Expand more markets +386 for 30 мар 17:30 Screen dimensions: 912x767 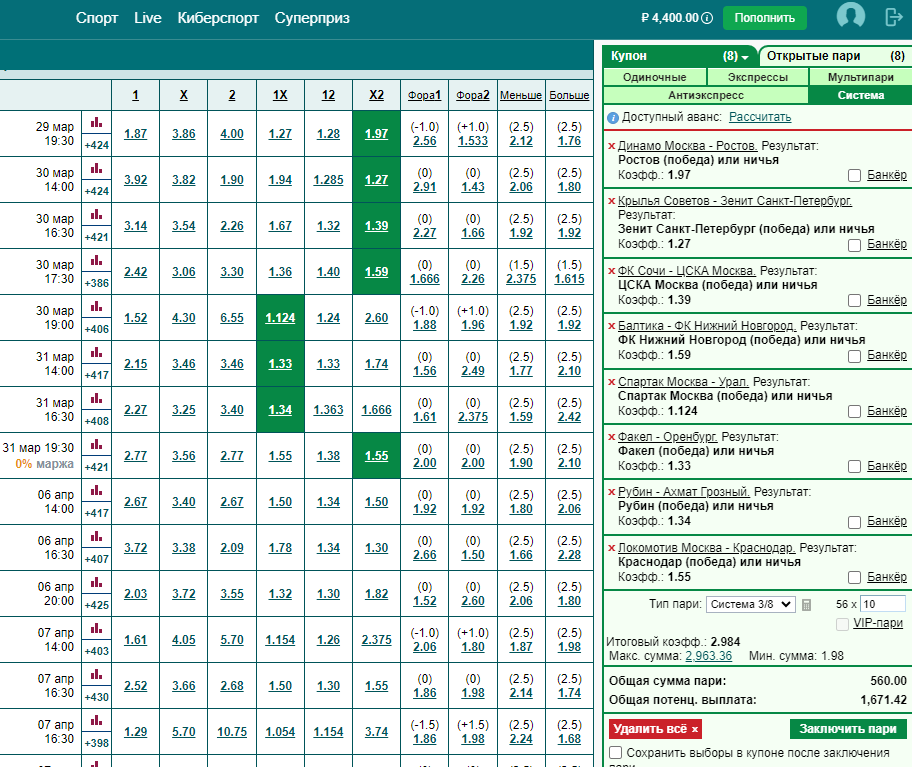point(97,283)
